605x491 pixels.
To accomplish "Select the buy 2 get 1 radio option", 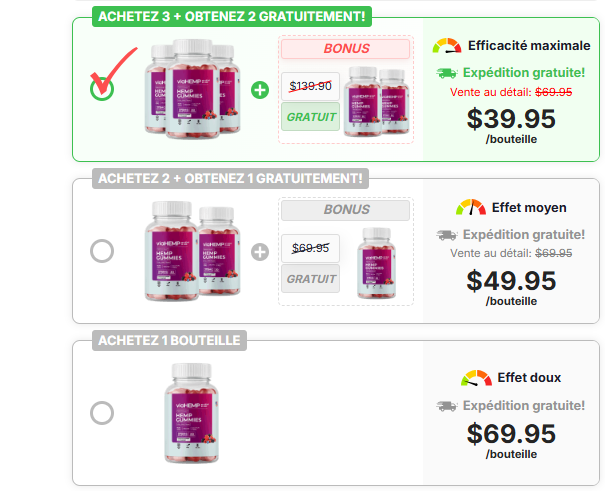I will click(x=102, y=251).
